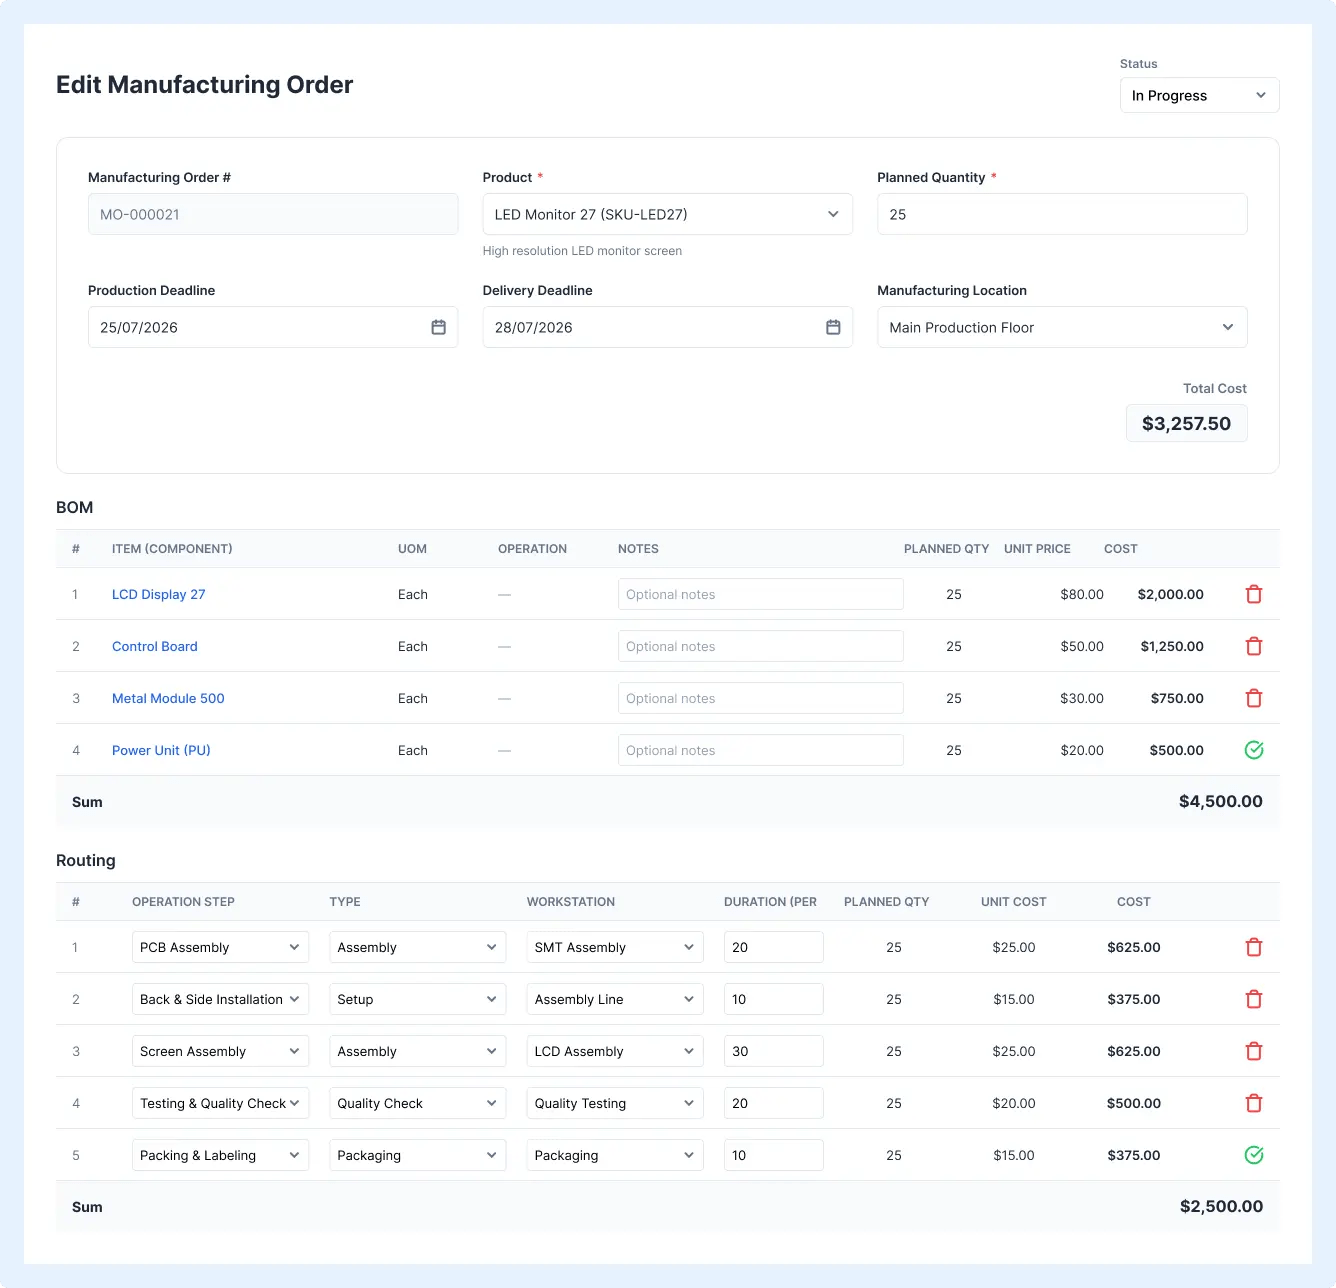Remove the Testing & Quality Check step

(1253, 1103)
